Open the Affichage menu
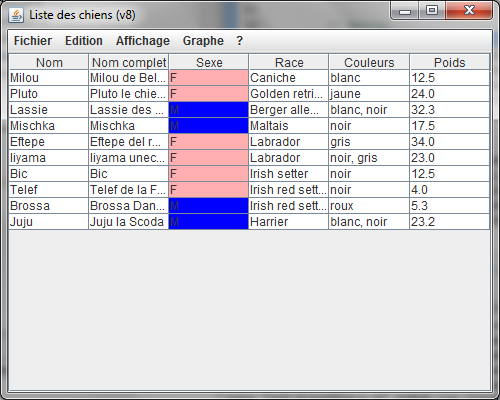 (143, 41)
